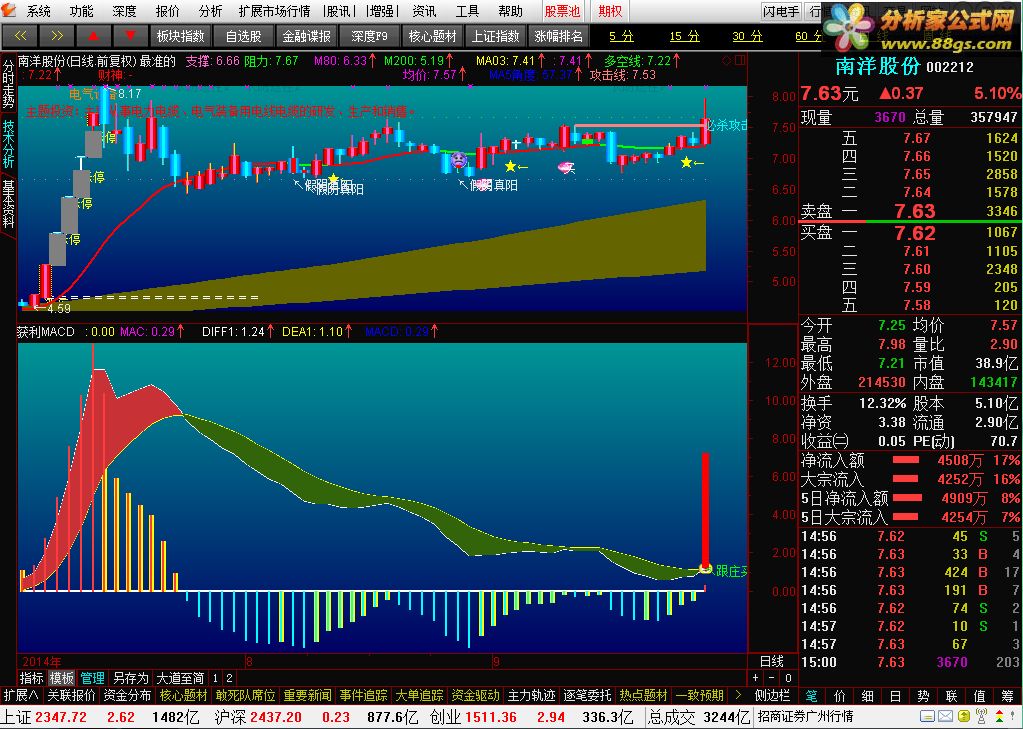1023x729 pixels.
Task: Open the 主力轨迹 tab
Action: coord(532,696)
